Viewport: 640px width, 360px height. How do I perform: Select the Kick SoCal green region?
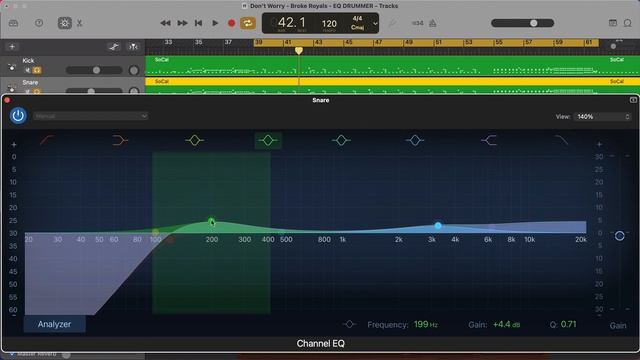(393, 66)
